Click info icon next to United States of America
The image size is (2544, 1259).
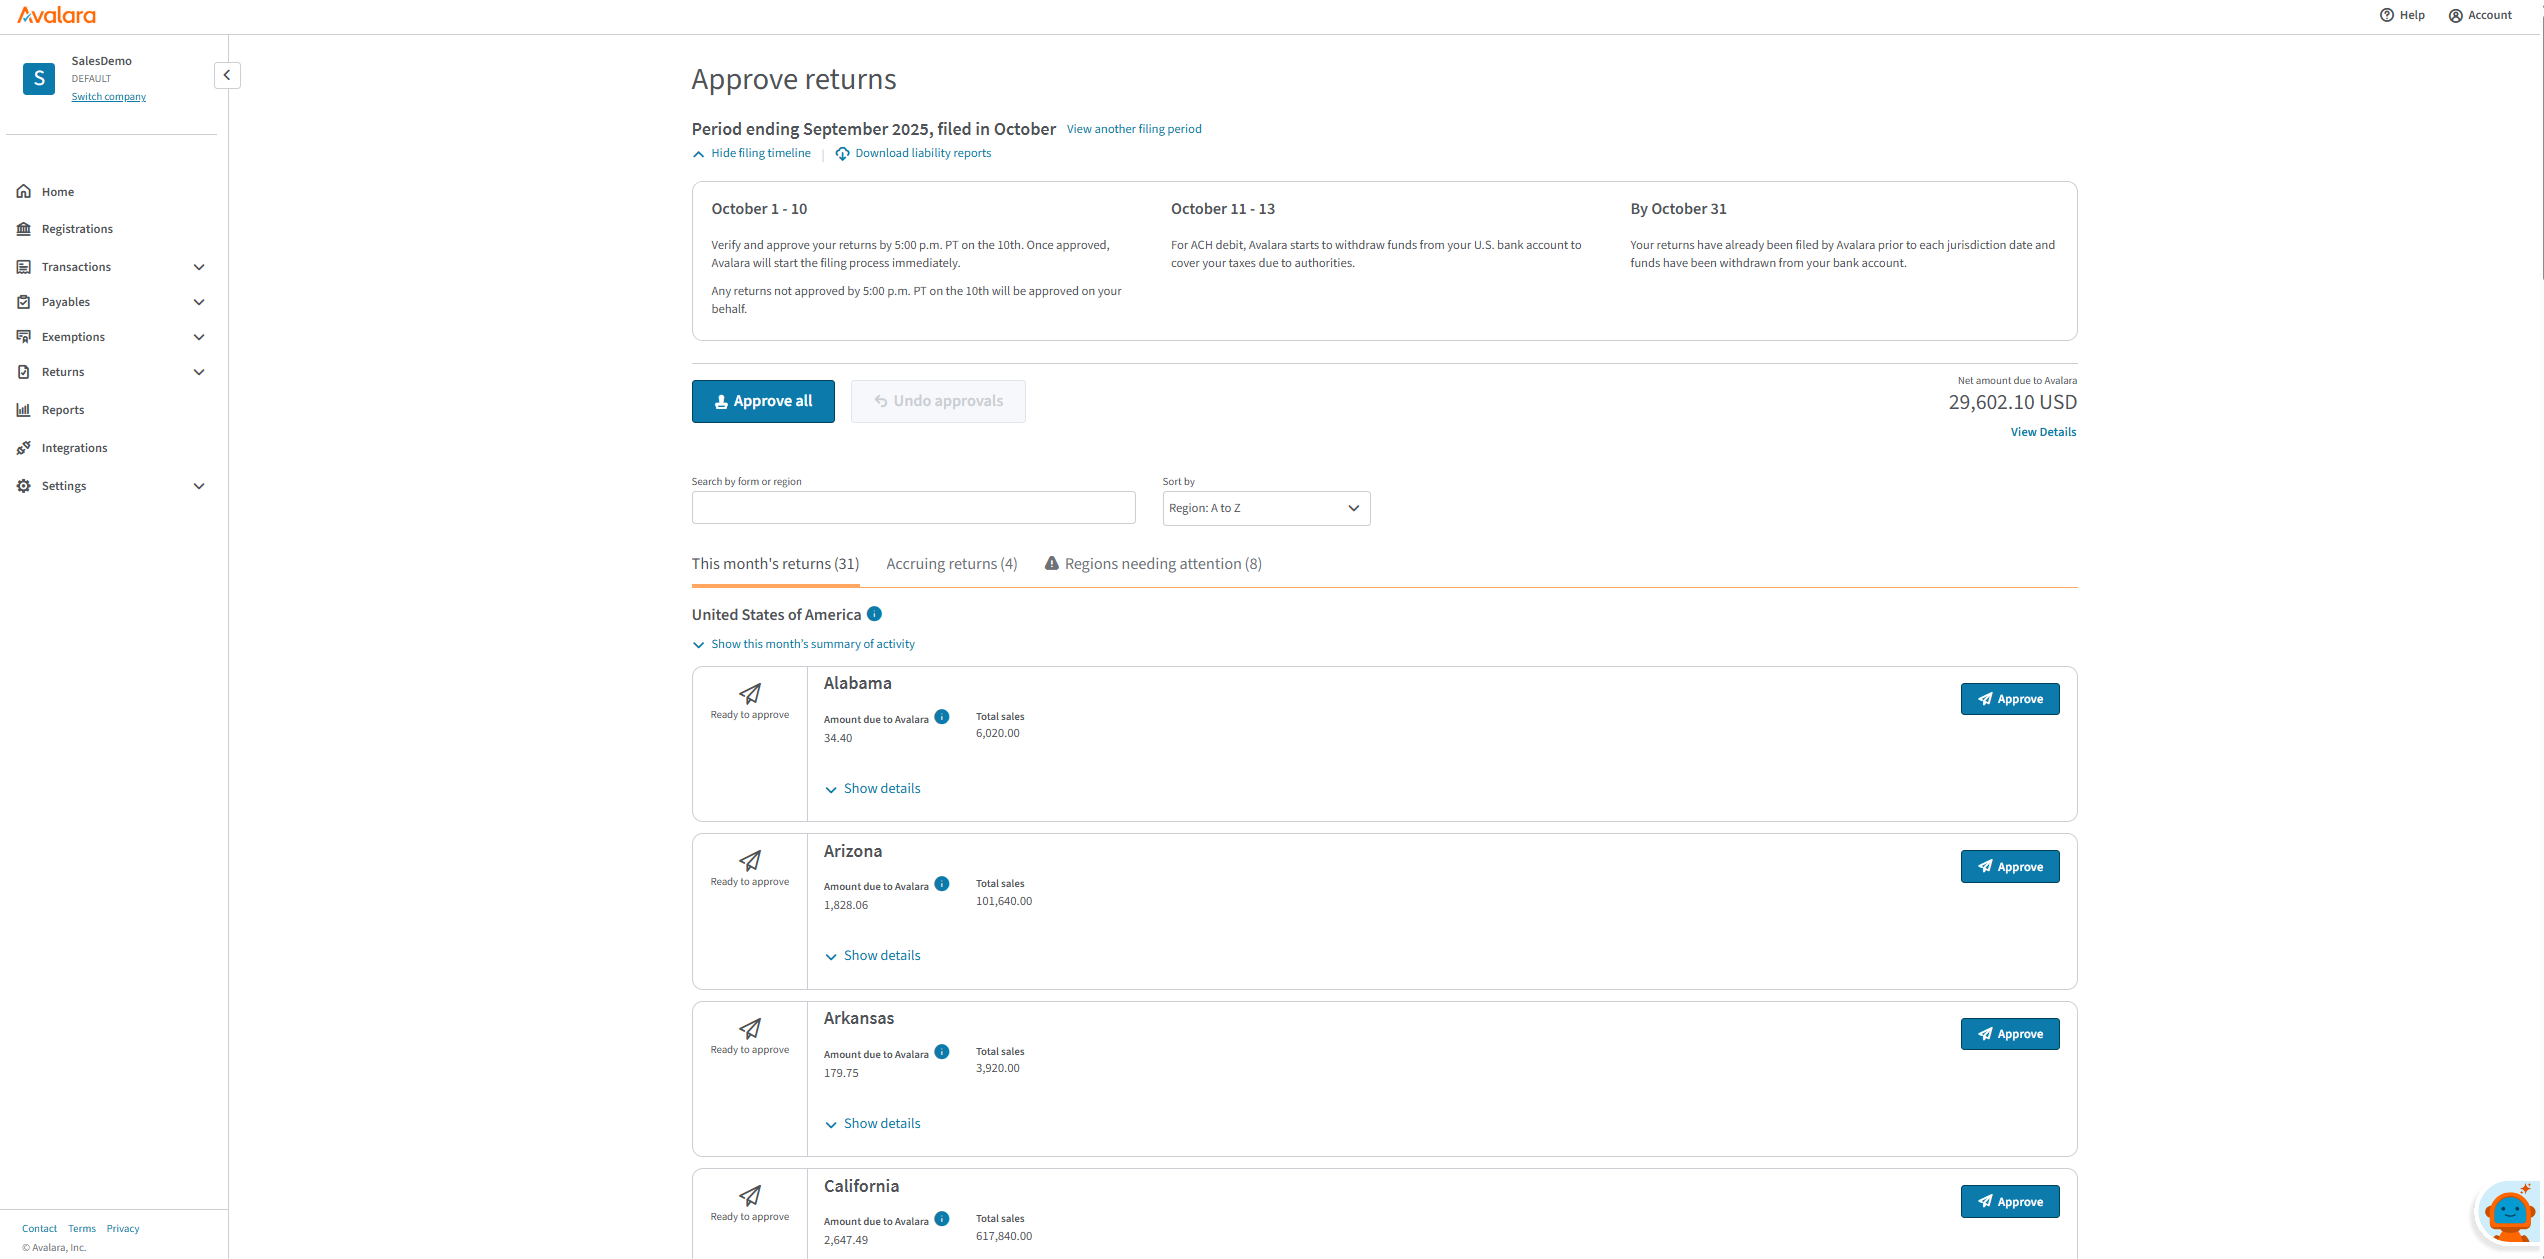(874, 614)
